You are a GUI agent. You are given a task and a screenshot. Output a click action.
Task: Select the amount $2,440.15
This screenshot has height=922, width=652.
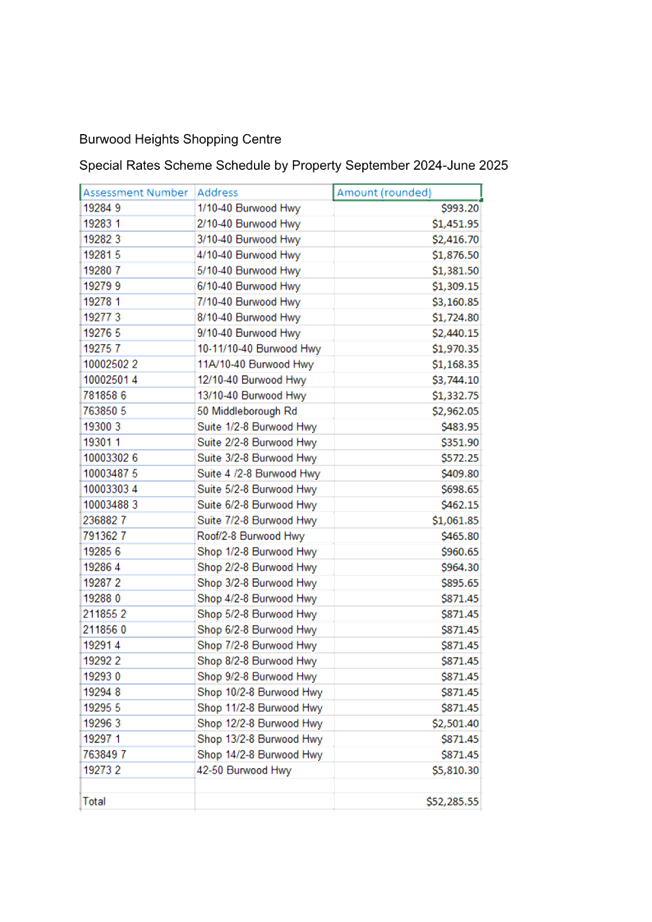pyautogui.click(x=455, y=333)
